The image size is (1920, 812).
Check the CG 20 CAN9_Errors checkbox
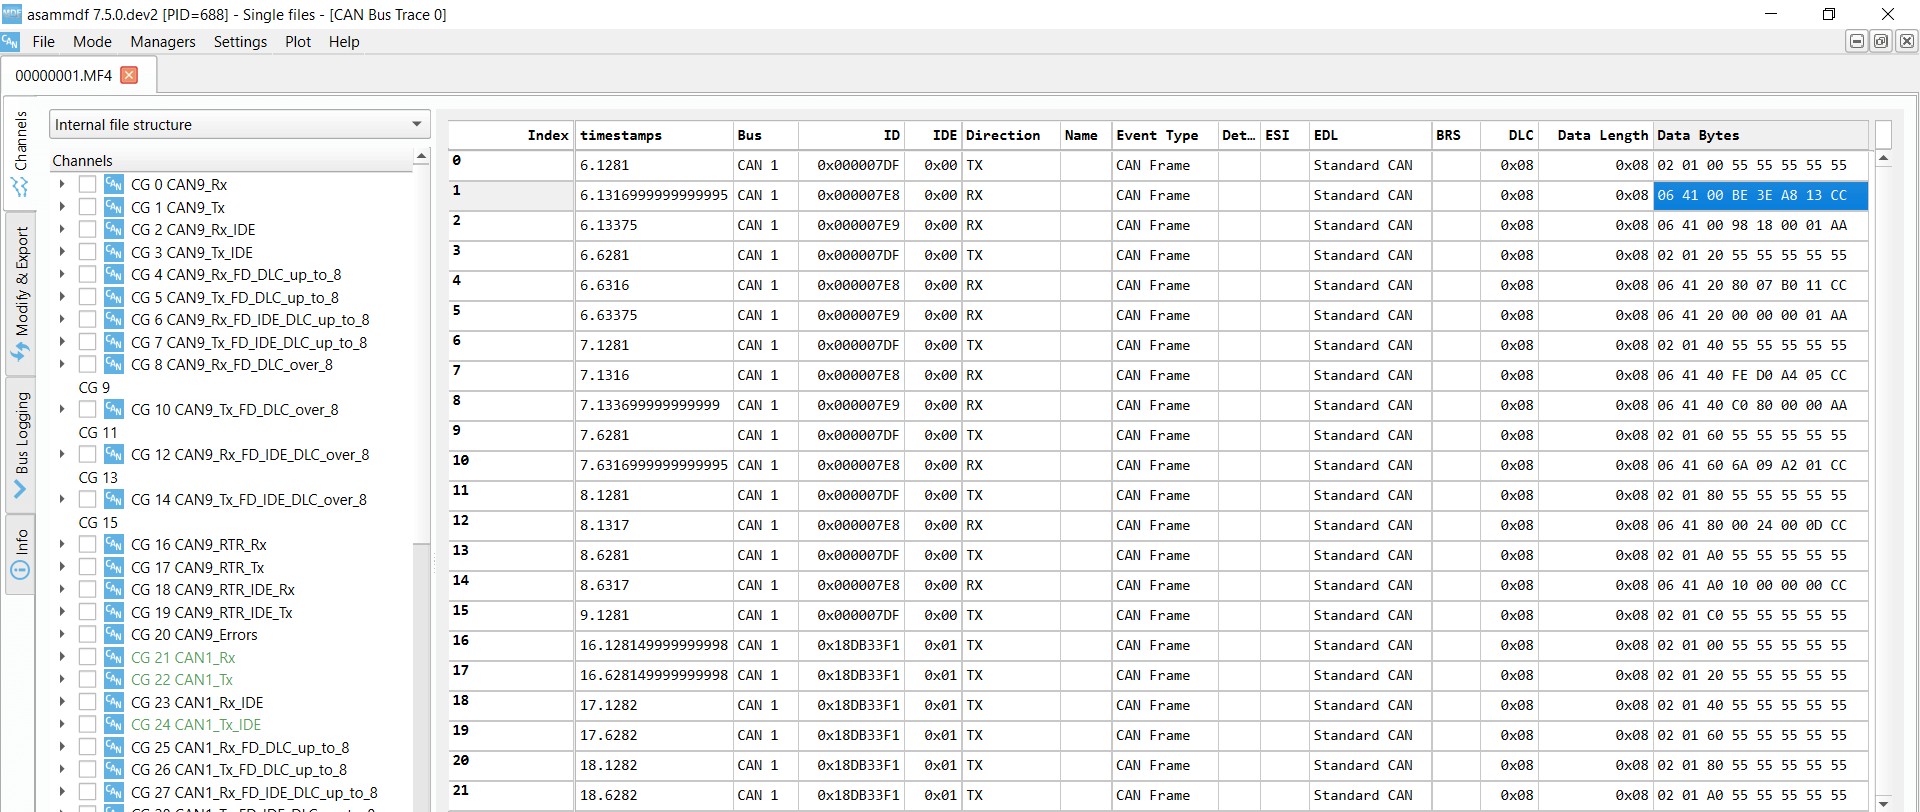click(88, 635)
